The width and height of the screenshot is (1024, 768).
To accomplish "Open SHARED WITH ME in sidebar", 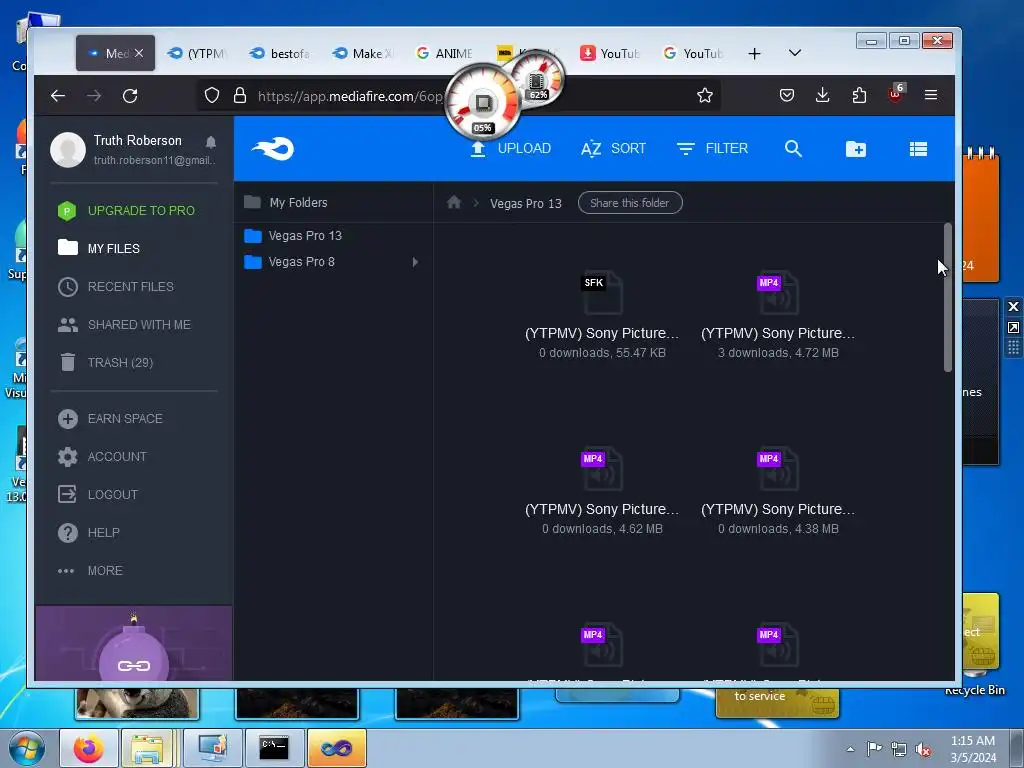I will coord(124,325).
